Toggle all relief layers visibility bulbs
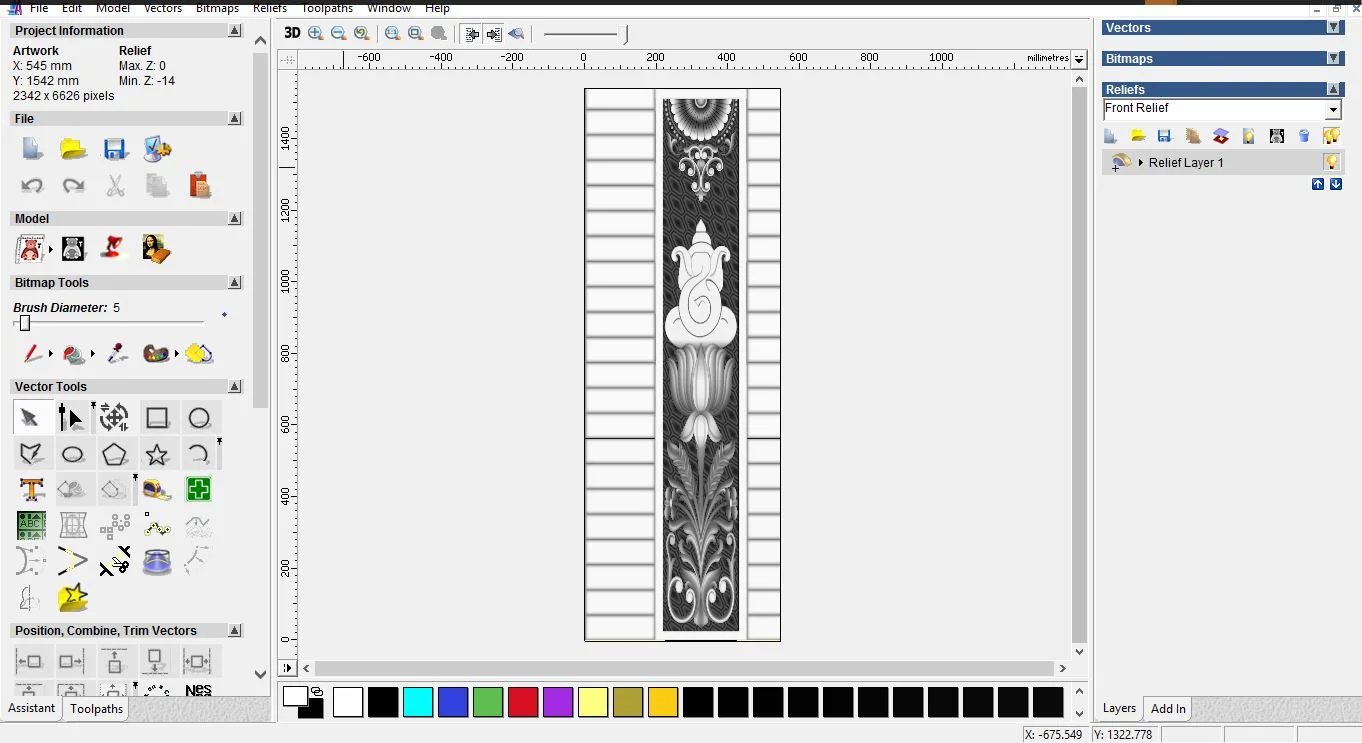The width and height of the screenshot is (1362, 743). (x=1331, y=136)
